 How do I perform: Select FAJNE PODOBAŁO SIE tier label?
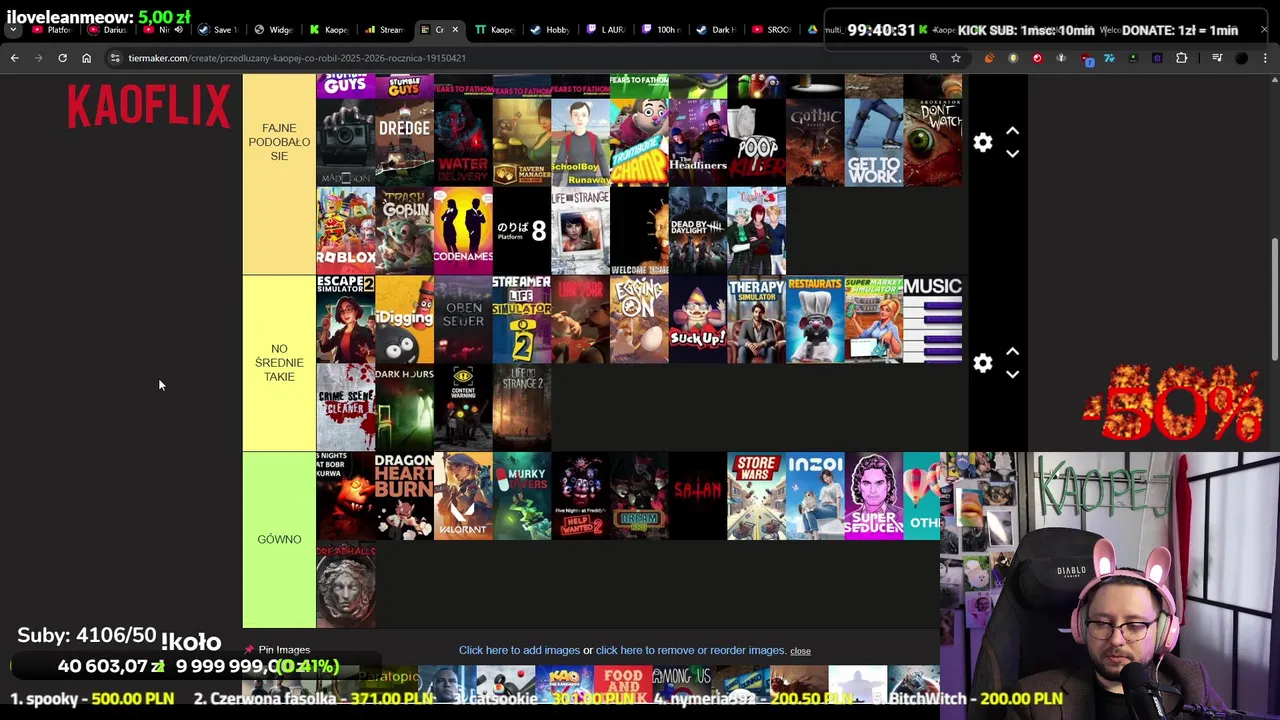pyautogui.click(x=279, y=142)
